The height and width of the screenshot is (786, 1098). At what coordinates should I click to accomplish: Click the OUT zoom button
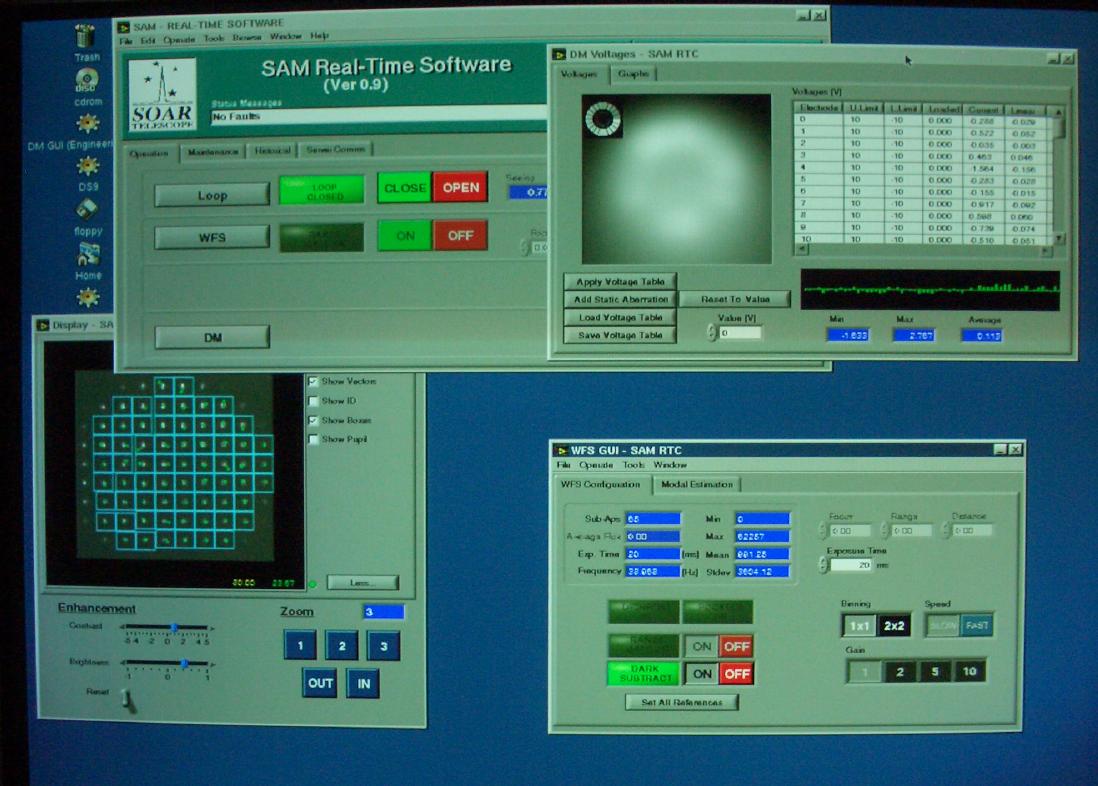coord(320,683)
